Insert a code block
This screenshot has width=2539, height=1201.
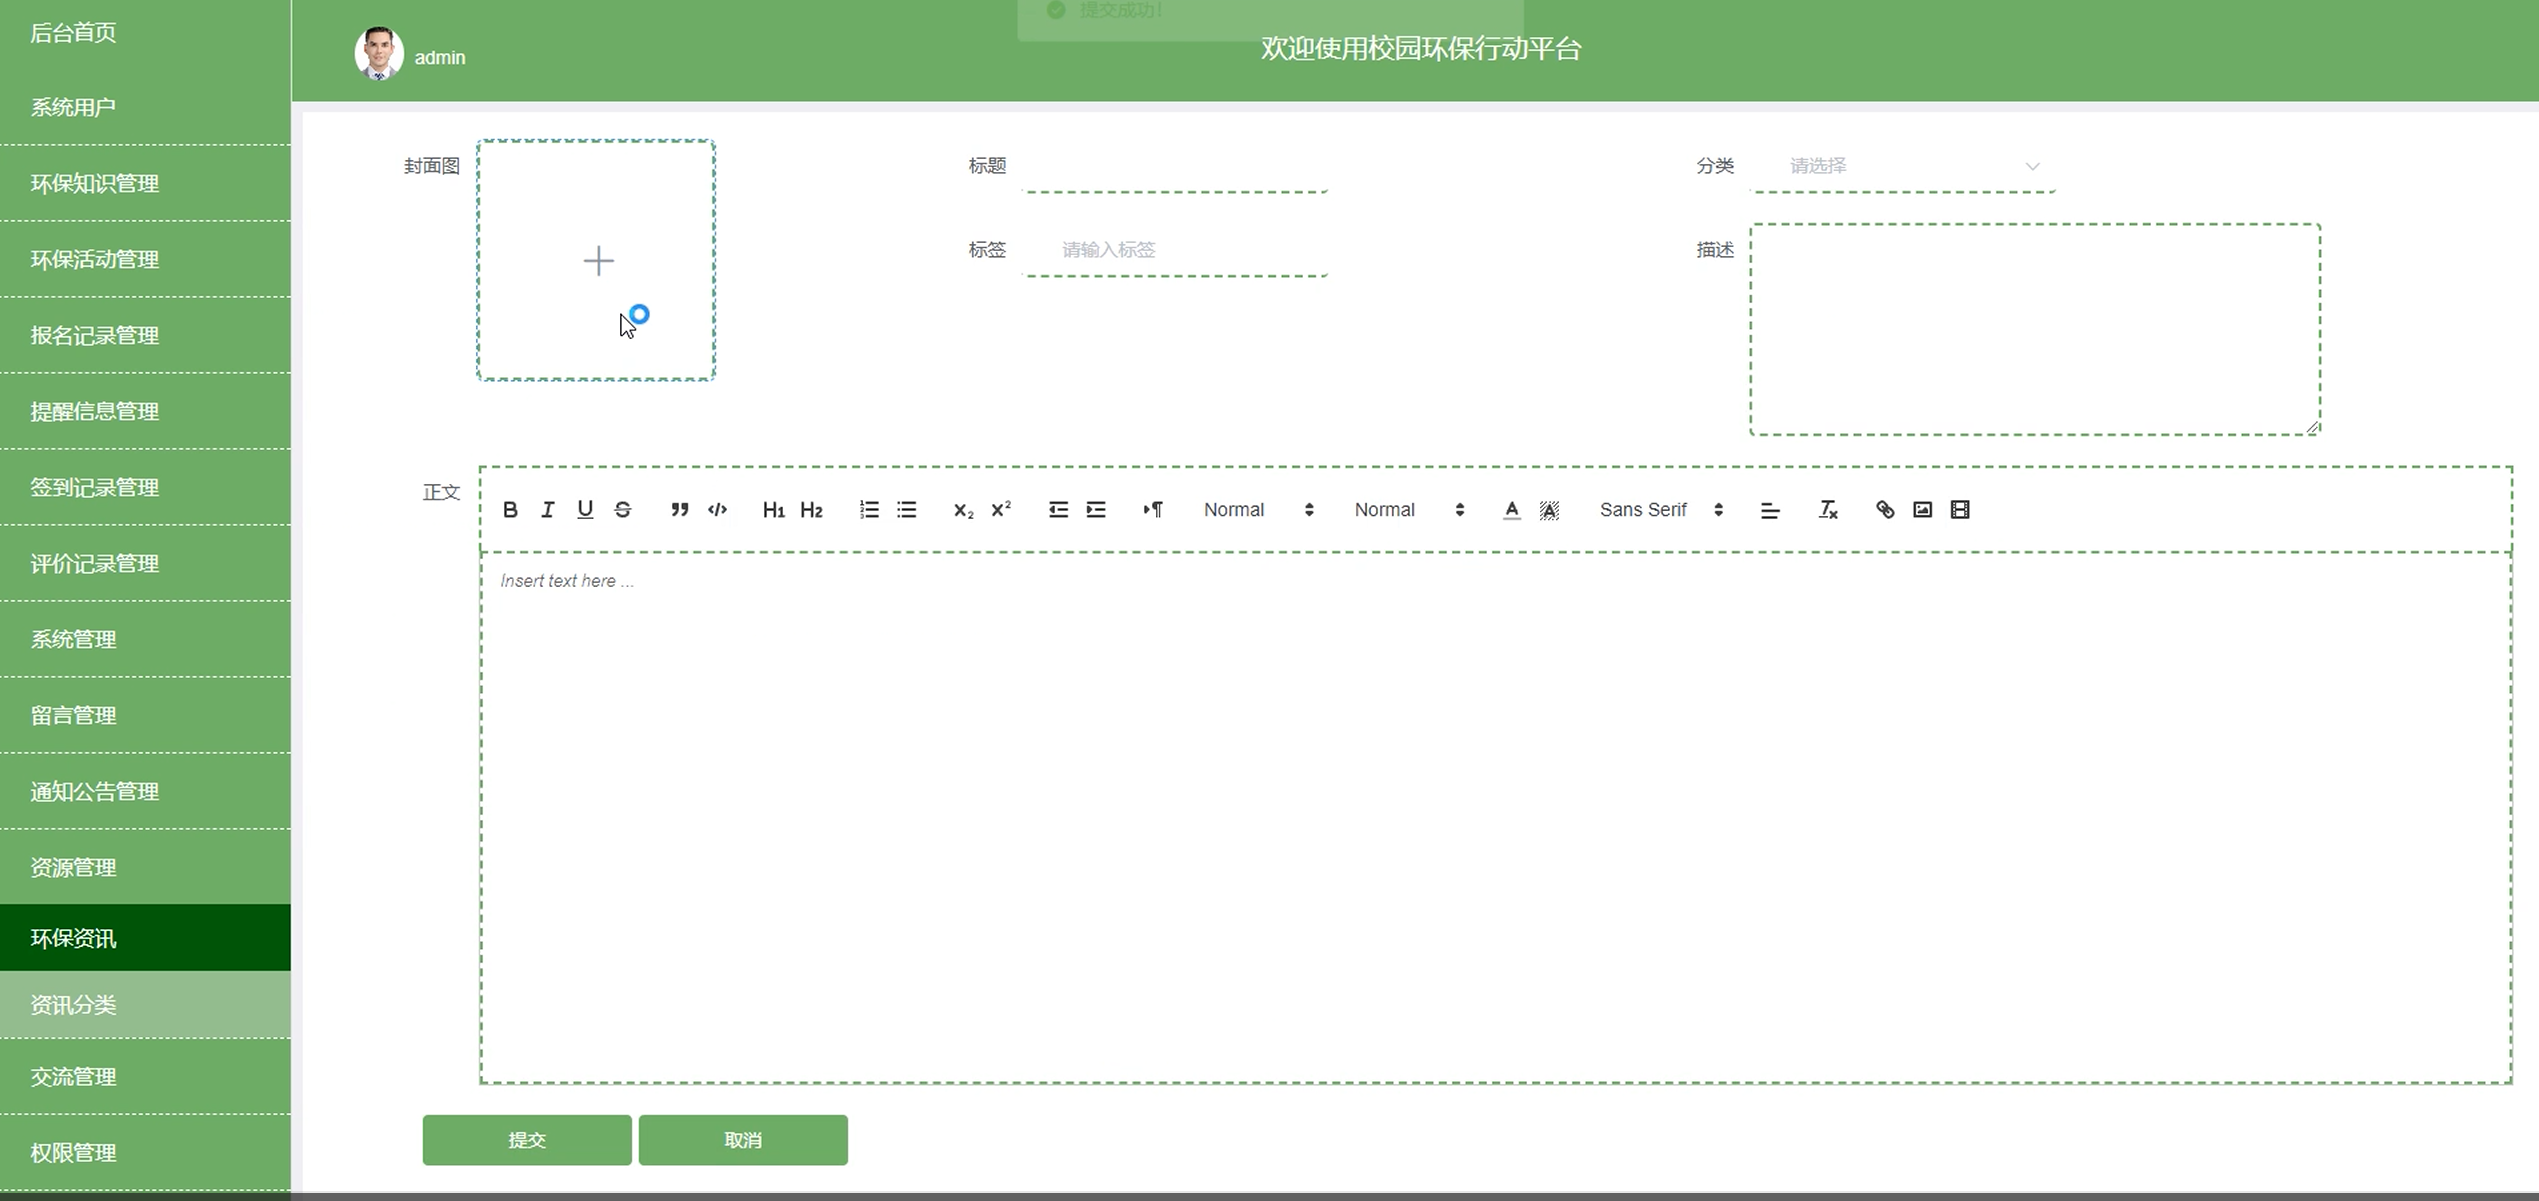(x=717, y=510)
